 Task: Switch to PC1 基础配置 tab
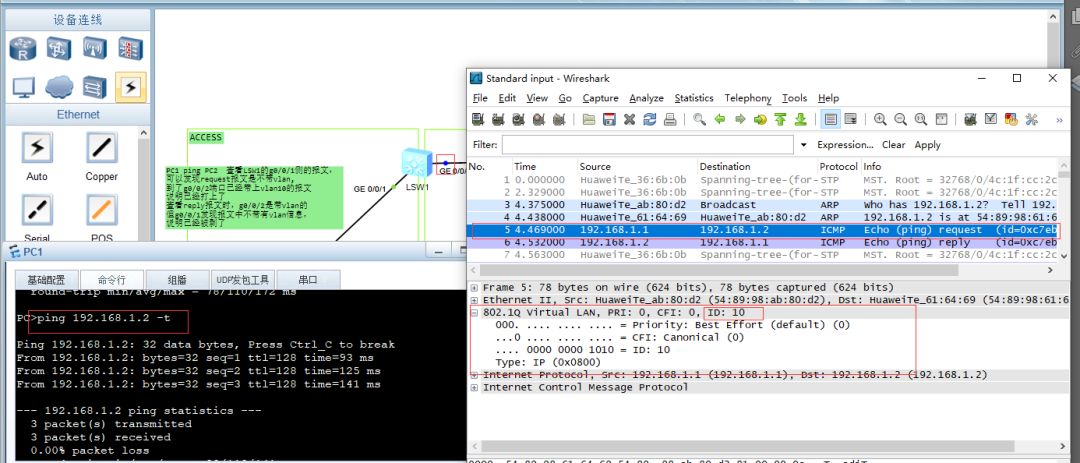pyautogui.click(x=46, y=280)
